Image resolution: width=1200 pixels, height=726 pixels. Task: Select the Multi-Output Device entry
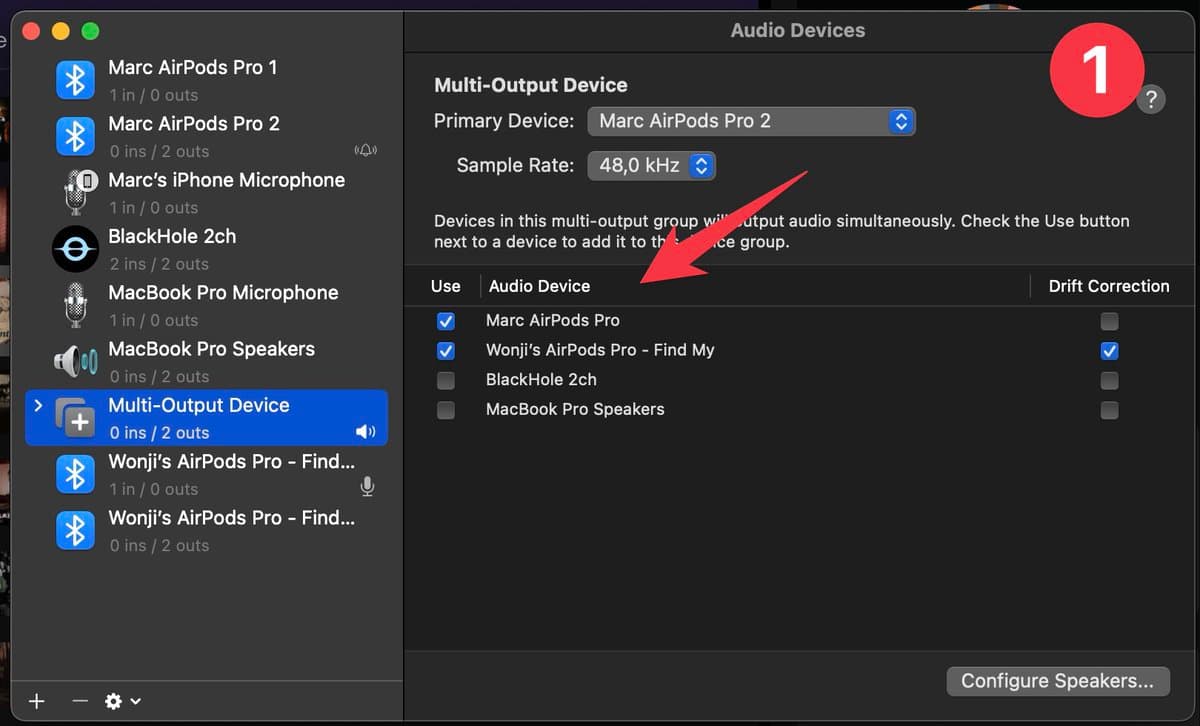coord(206,417)
